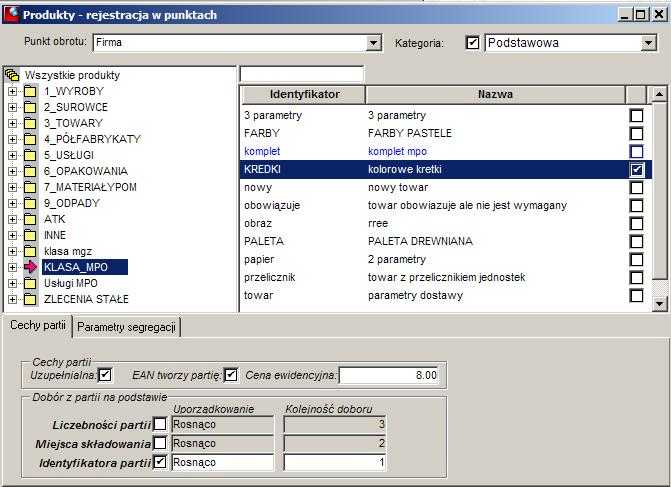Check the box for 3 parametry row
The width and height of the screenshot is (671, 487).
[x=636, y=116]
